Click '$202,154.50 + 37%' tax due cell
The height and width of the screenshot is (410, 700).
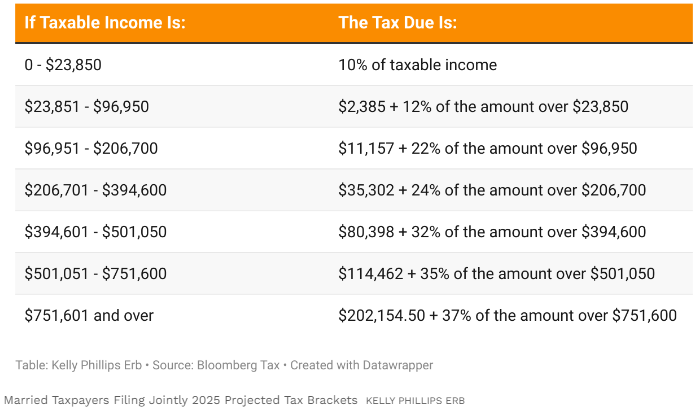(508, 316)
